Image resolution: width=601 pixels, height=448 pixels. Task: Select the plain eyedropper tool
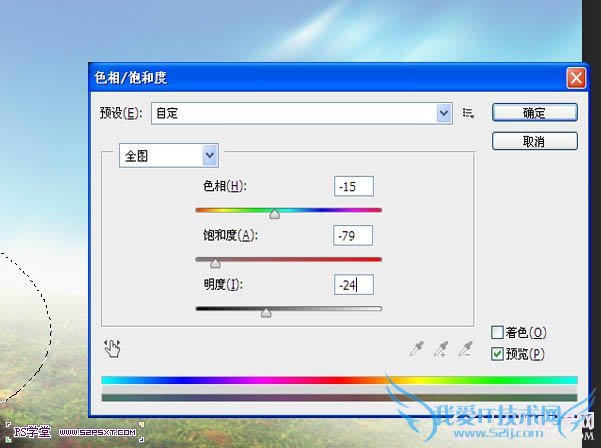tap(416, 349)
